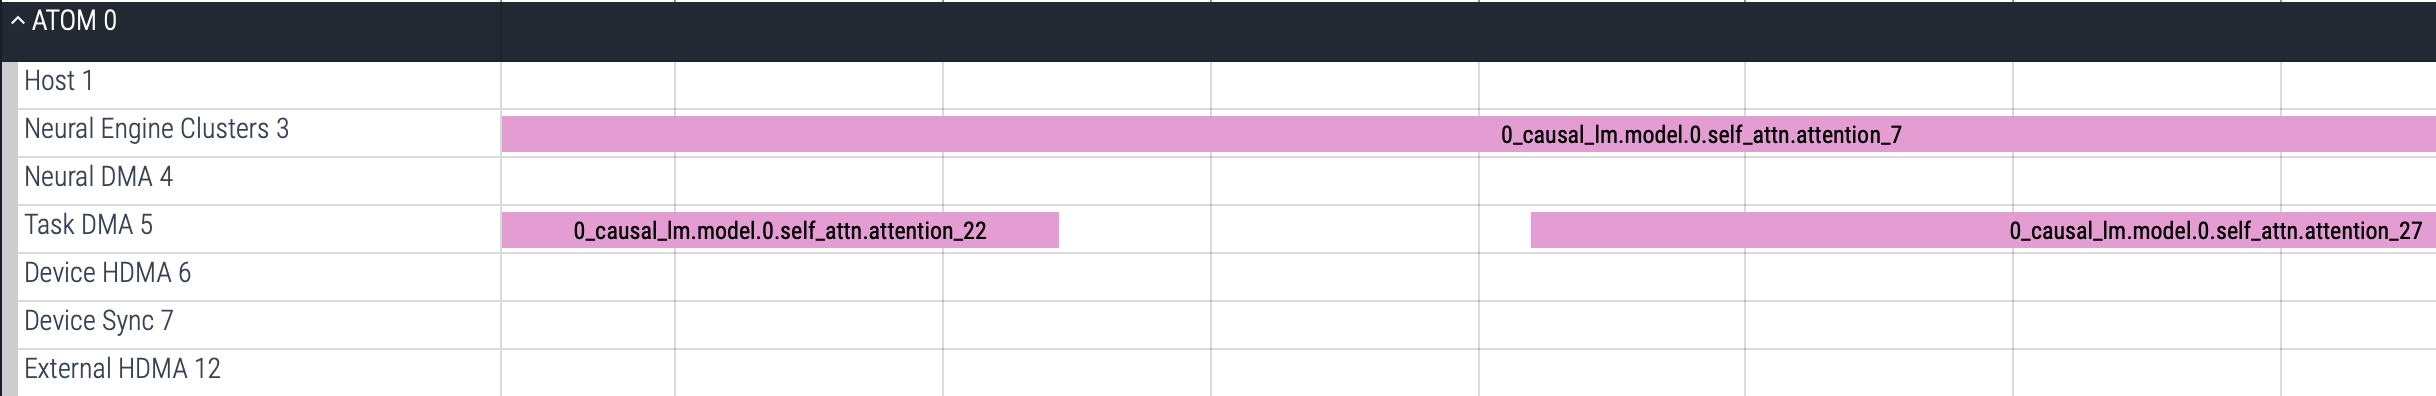Select the Device Sync 7 track label
Image resolution: width=2436 pixels, height=396 pixels.
click(x=98, y=321)
